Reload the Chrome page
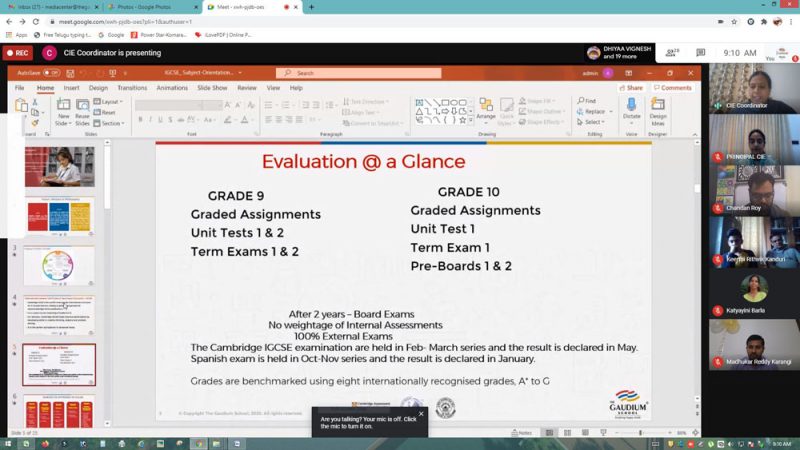This screenshot has height=450, width=800. [36, 22]
